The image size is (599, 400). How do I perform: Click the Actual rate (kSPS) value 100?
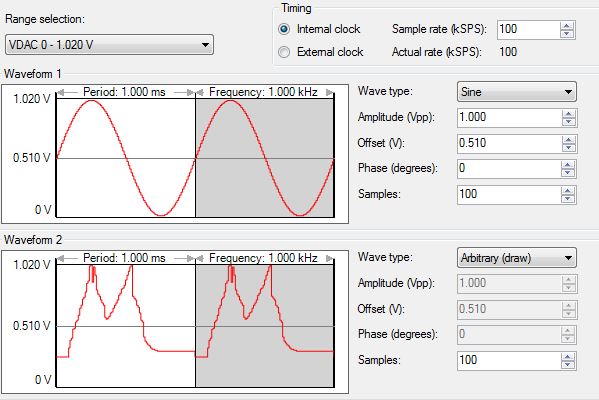coord(508,52)
